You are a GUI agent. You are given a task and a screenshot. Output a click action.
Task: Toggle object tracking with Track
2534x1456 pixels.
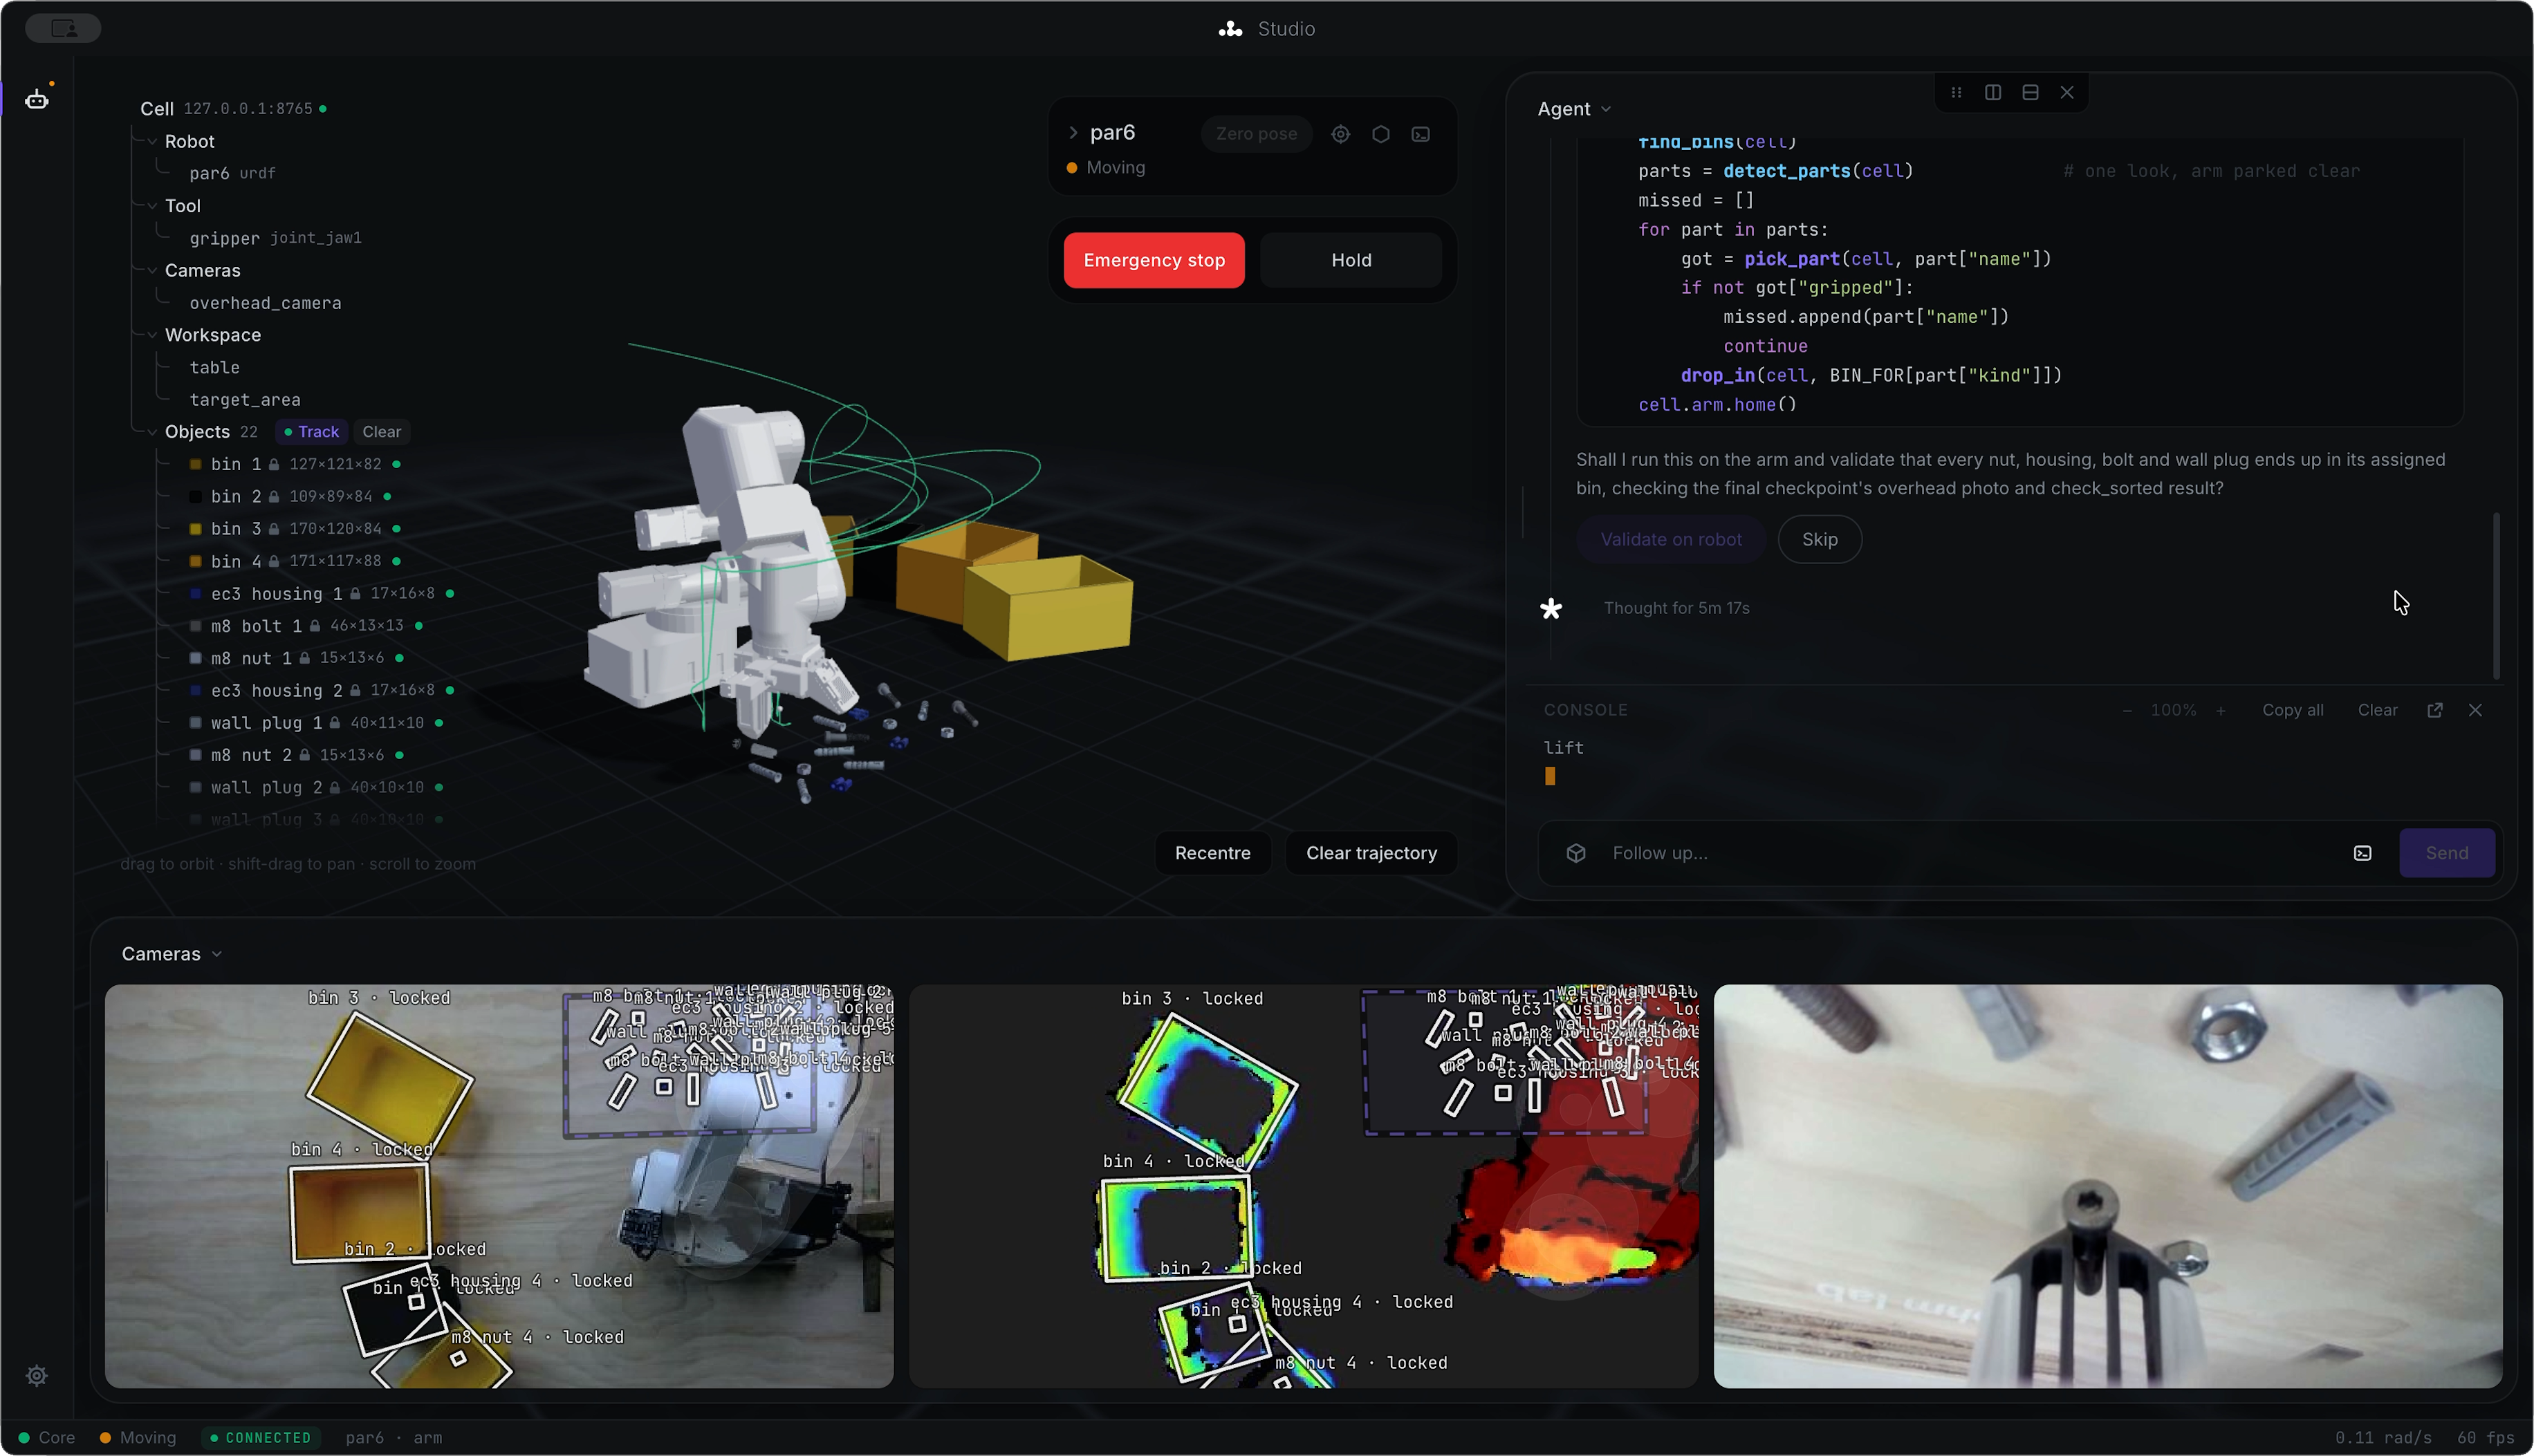click(311, 432)
